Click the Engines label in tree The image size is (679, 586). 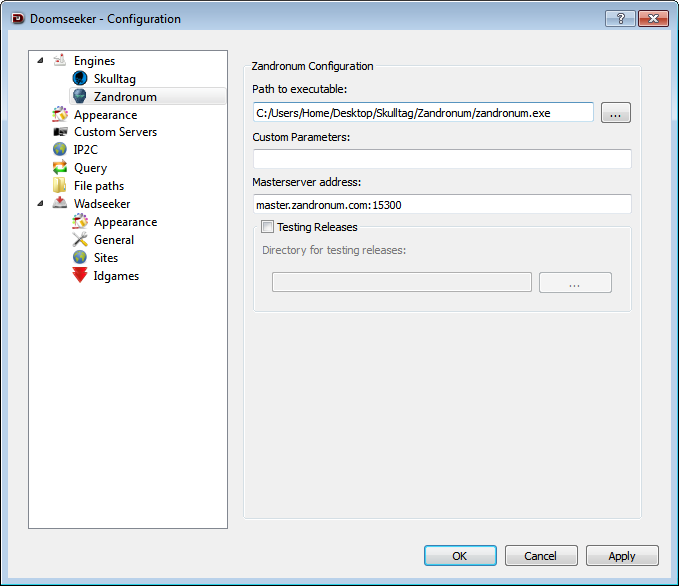coord(94,61)
